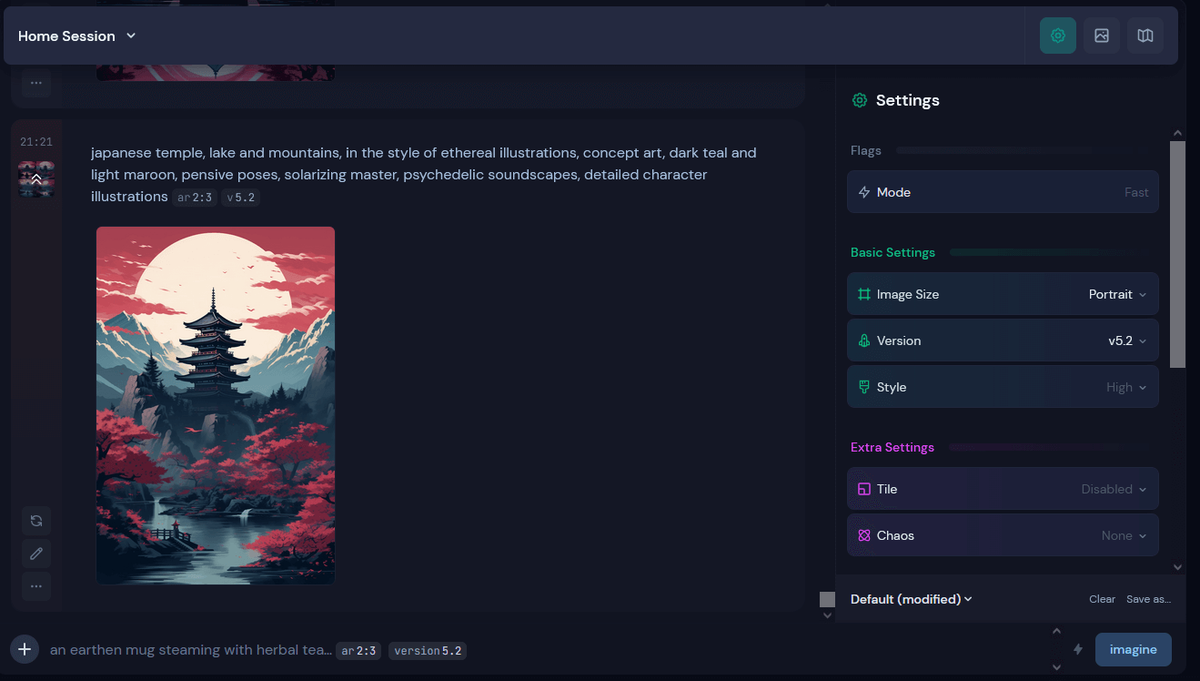Image resolution: width=1200 pixels, height=681 pixels.
Task: Click the Tile icon
Action: (x=864, y=490)
